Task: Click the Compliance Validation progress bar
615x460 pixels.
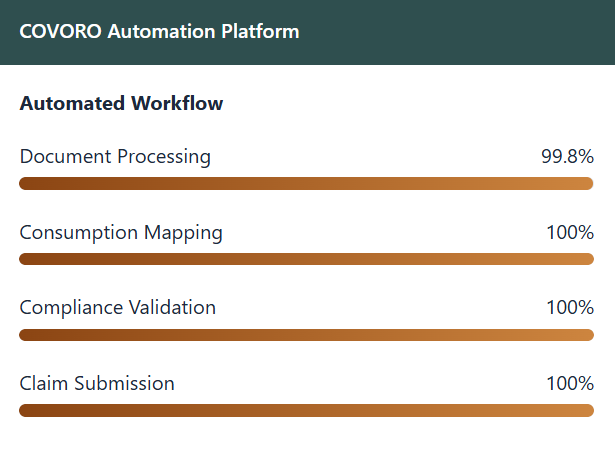Action: pyautogui.click(x=307, y=334)
